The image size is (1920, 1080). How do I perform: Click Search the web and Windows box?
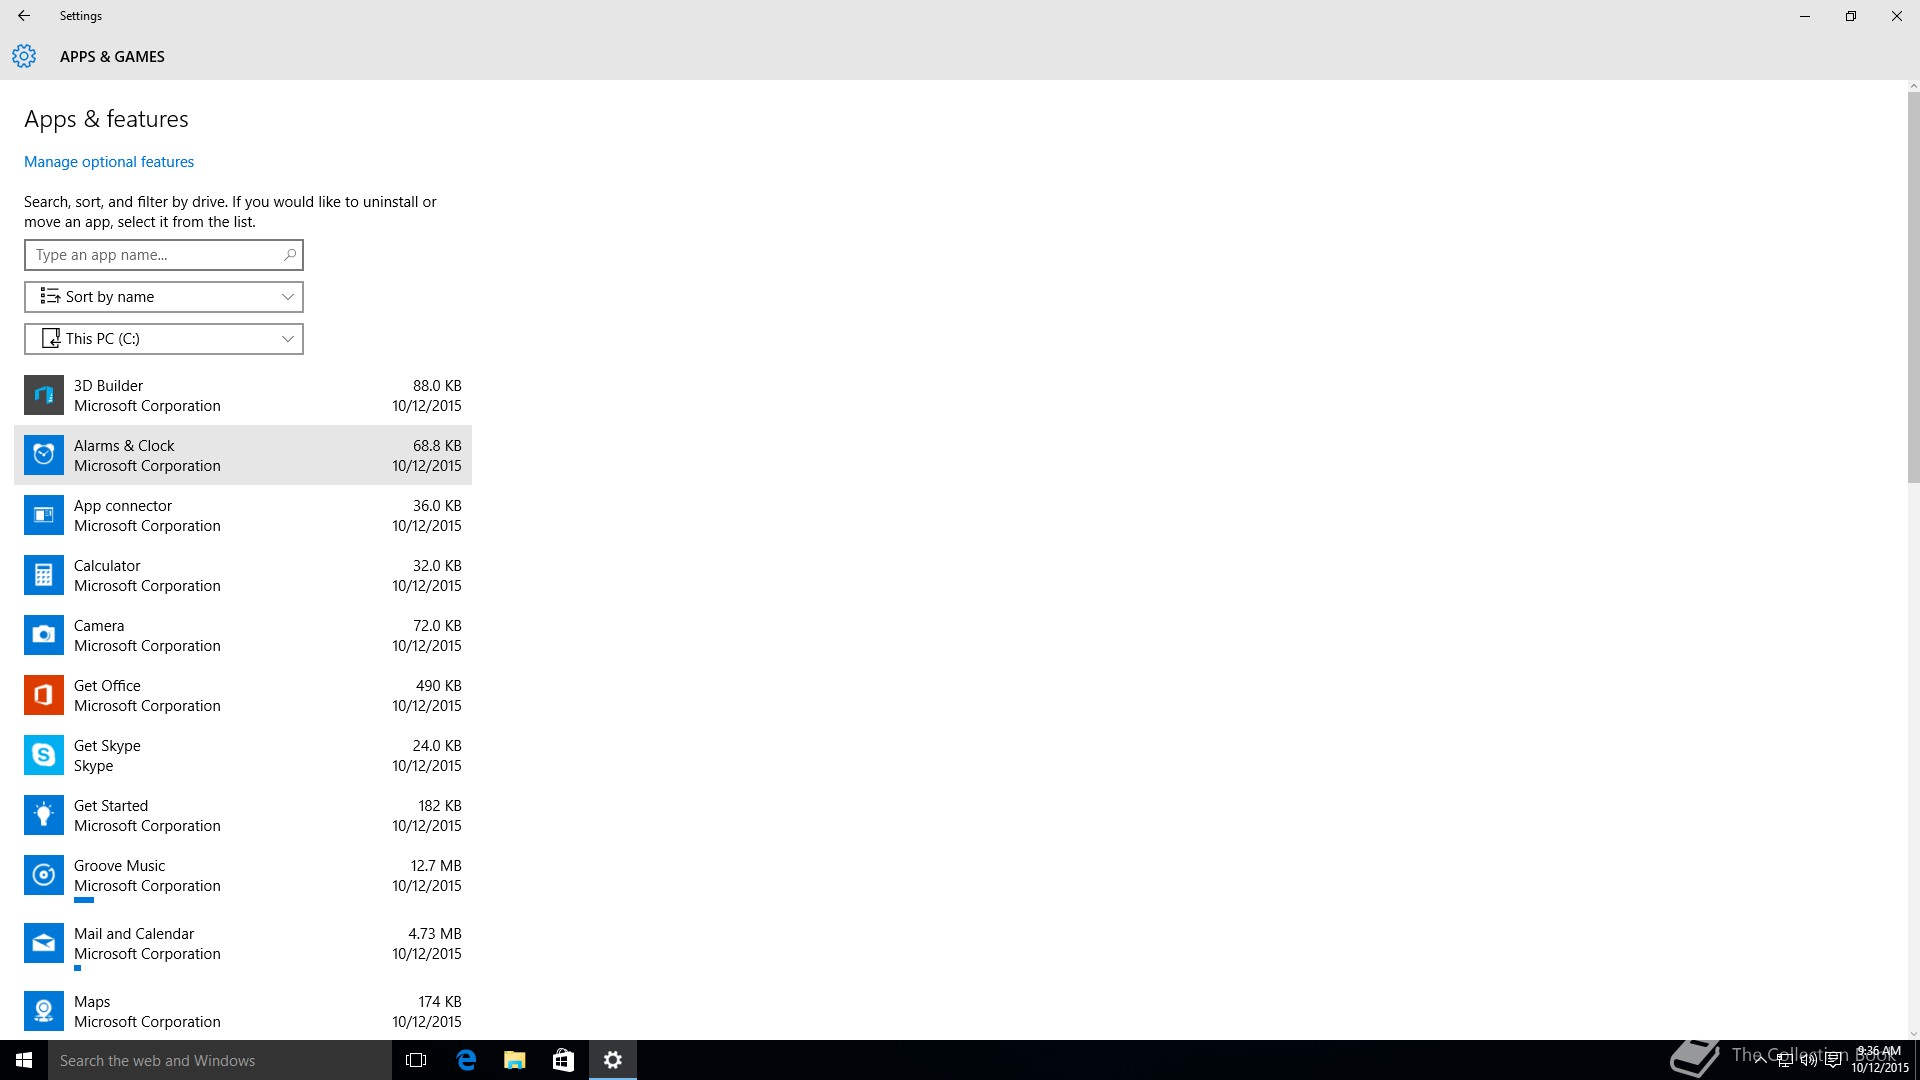pyautogui.click(x=220, y=1060)
